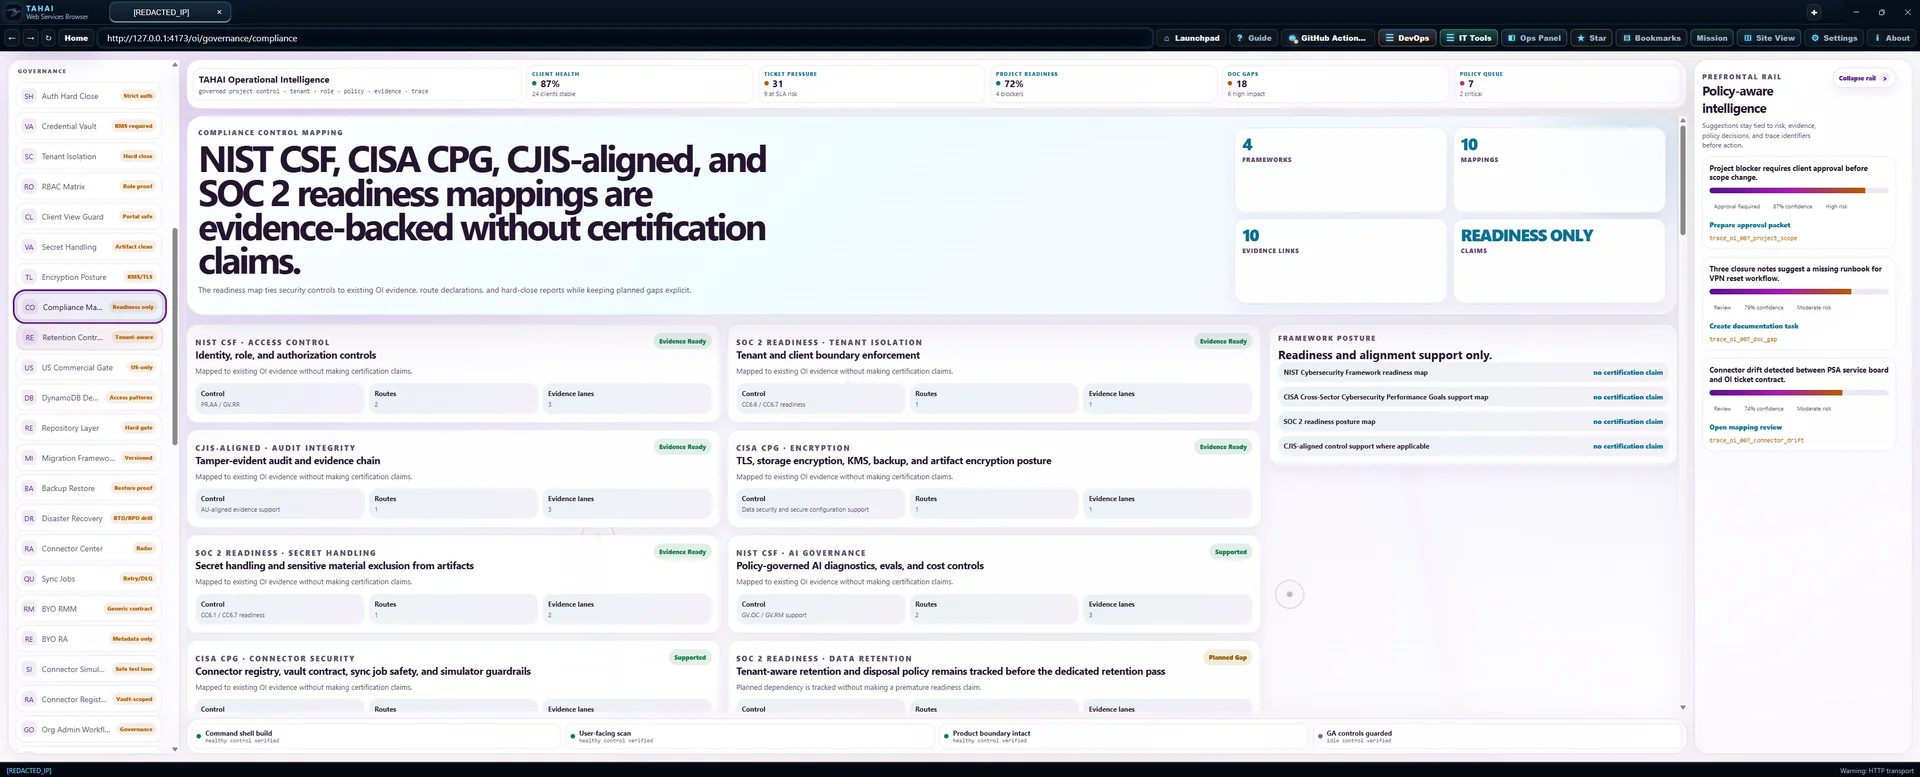This screenshot has height=777, width=1920.
Task: Open a new tab with the plus icon
Action: pos(1814,12)
